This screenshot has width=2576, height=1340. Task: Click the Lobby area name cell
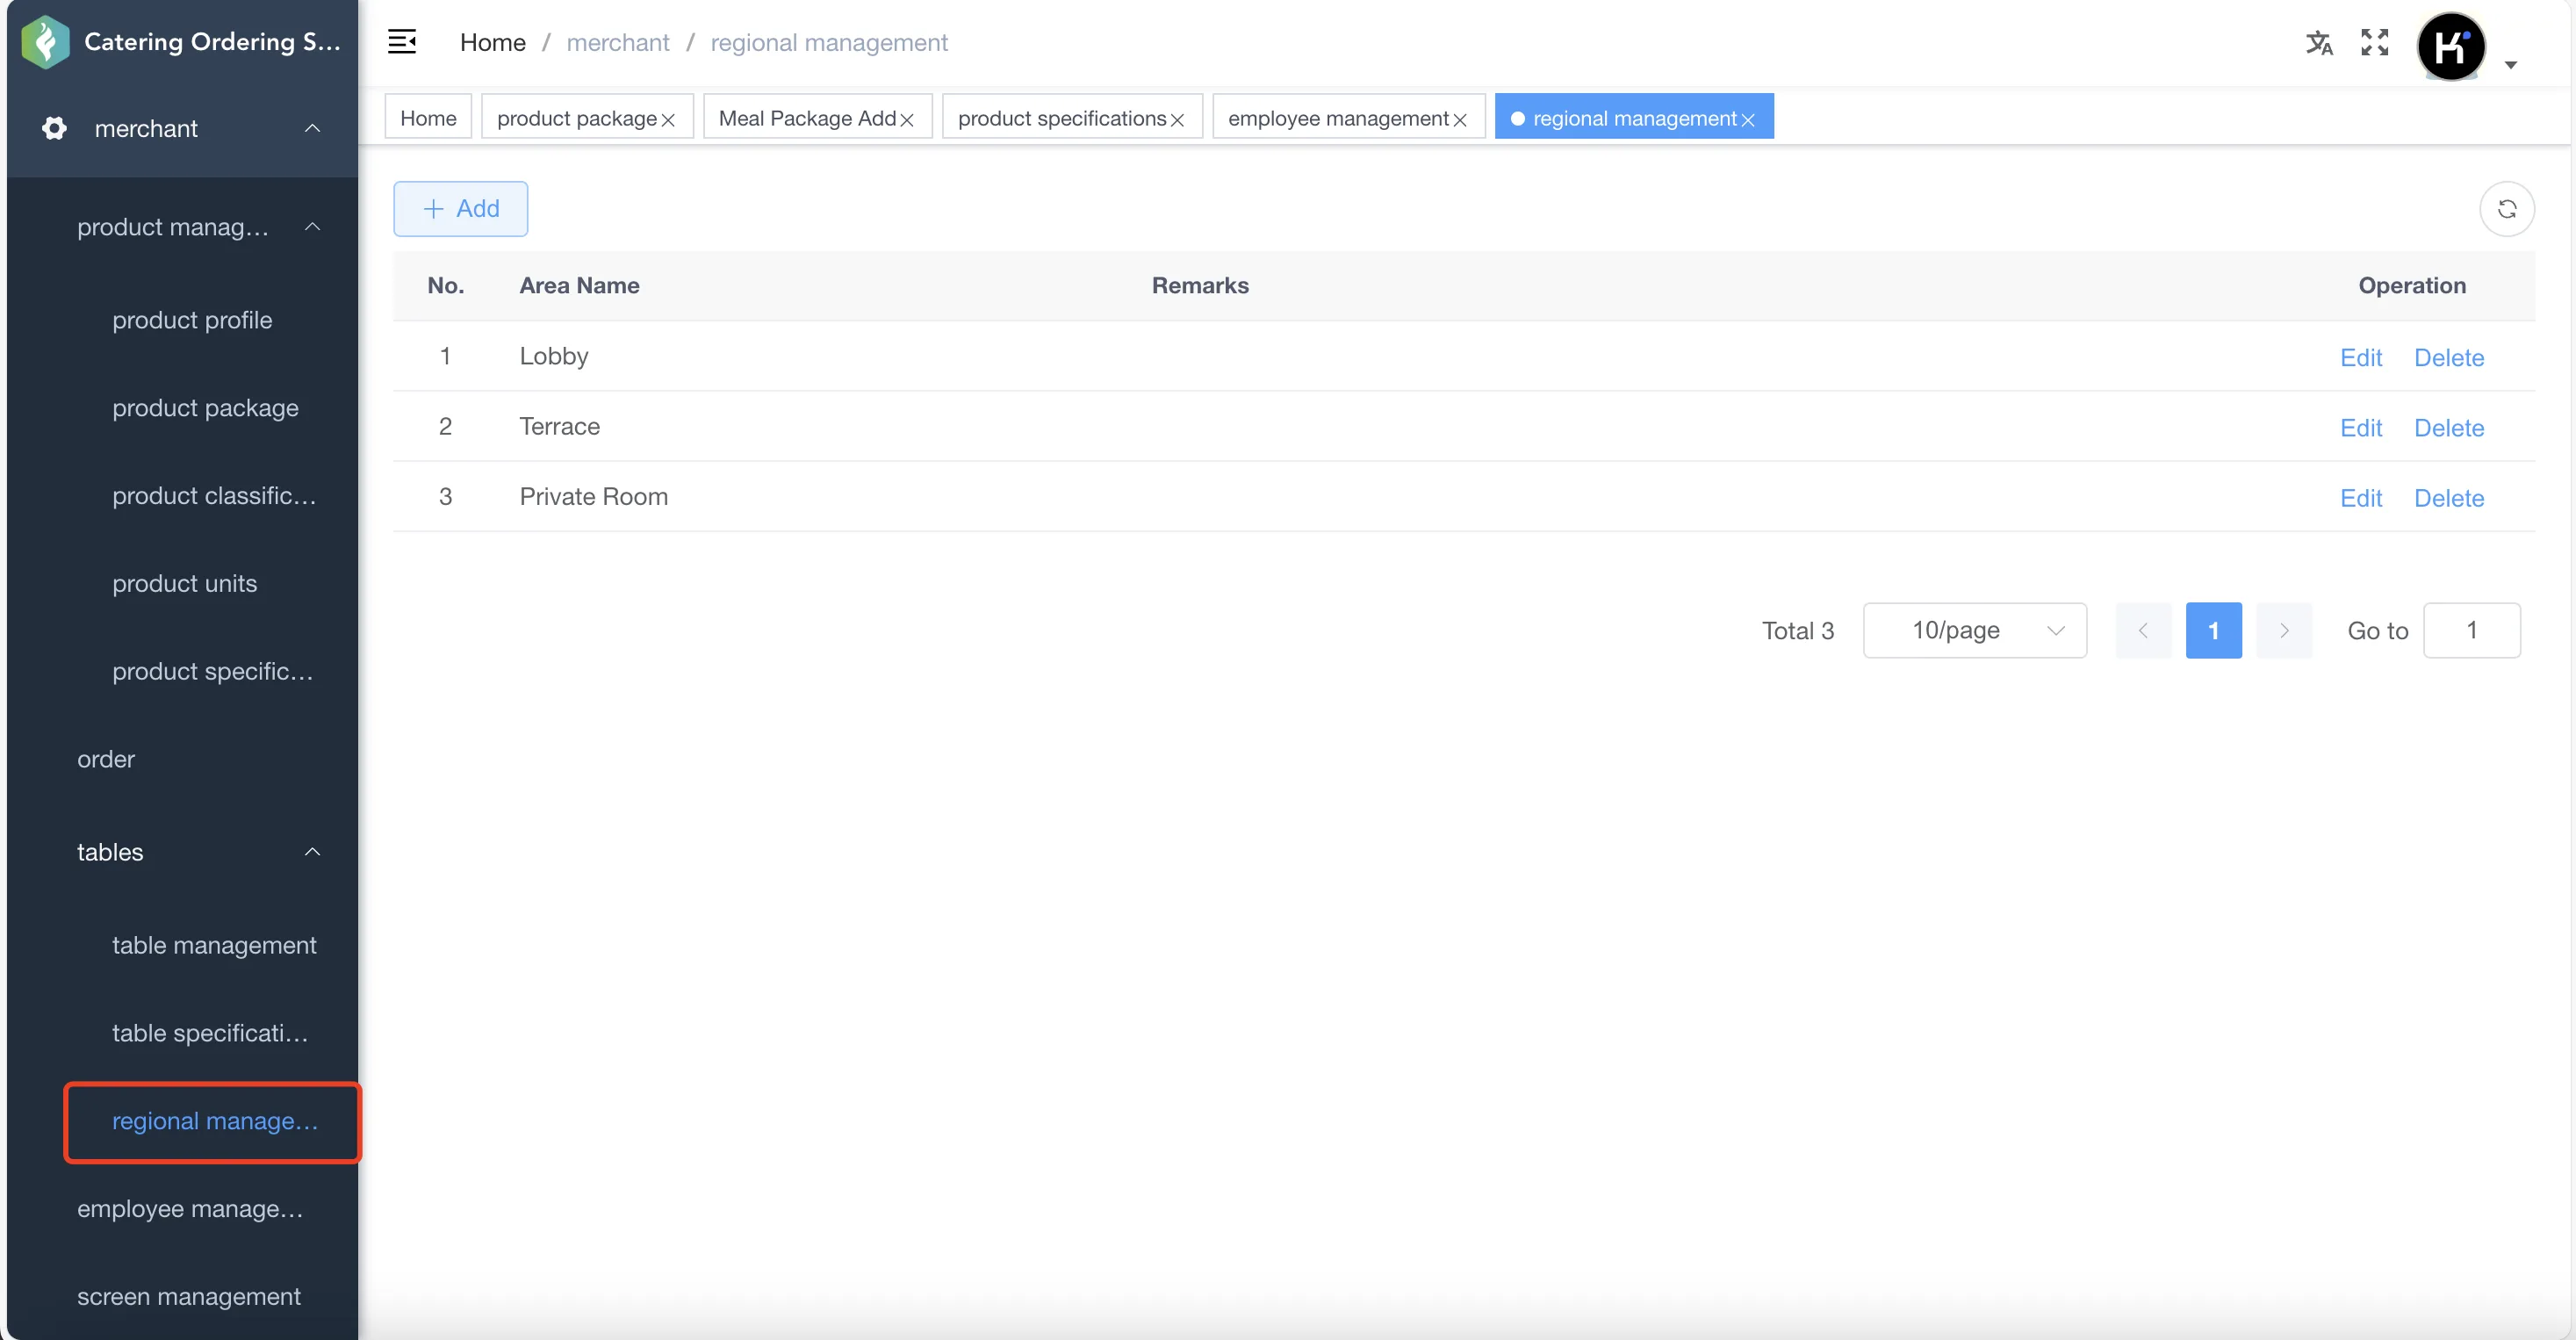point(553,357)
